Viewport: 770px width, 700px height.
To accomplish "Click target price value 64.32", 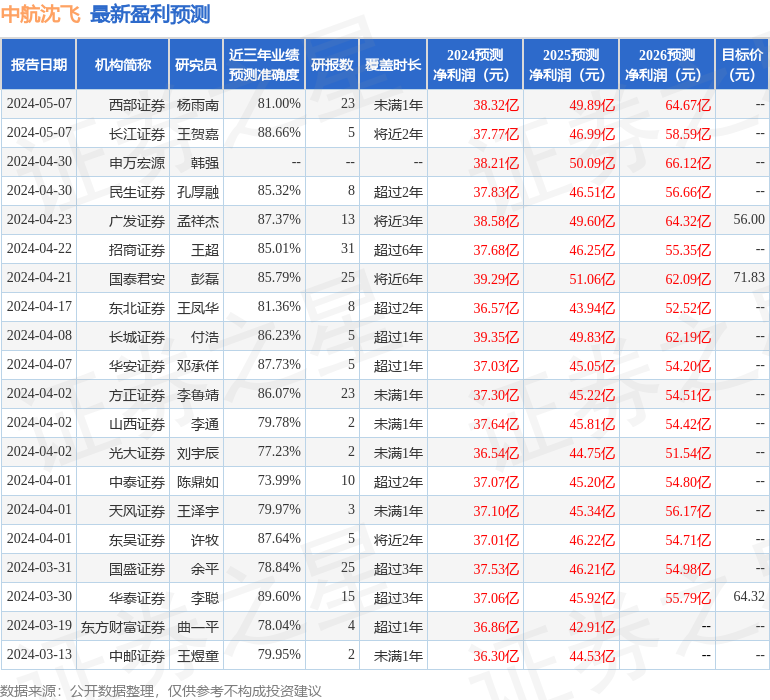I will [749, 596].
